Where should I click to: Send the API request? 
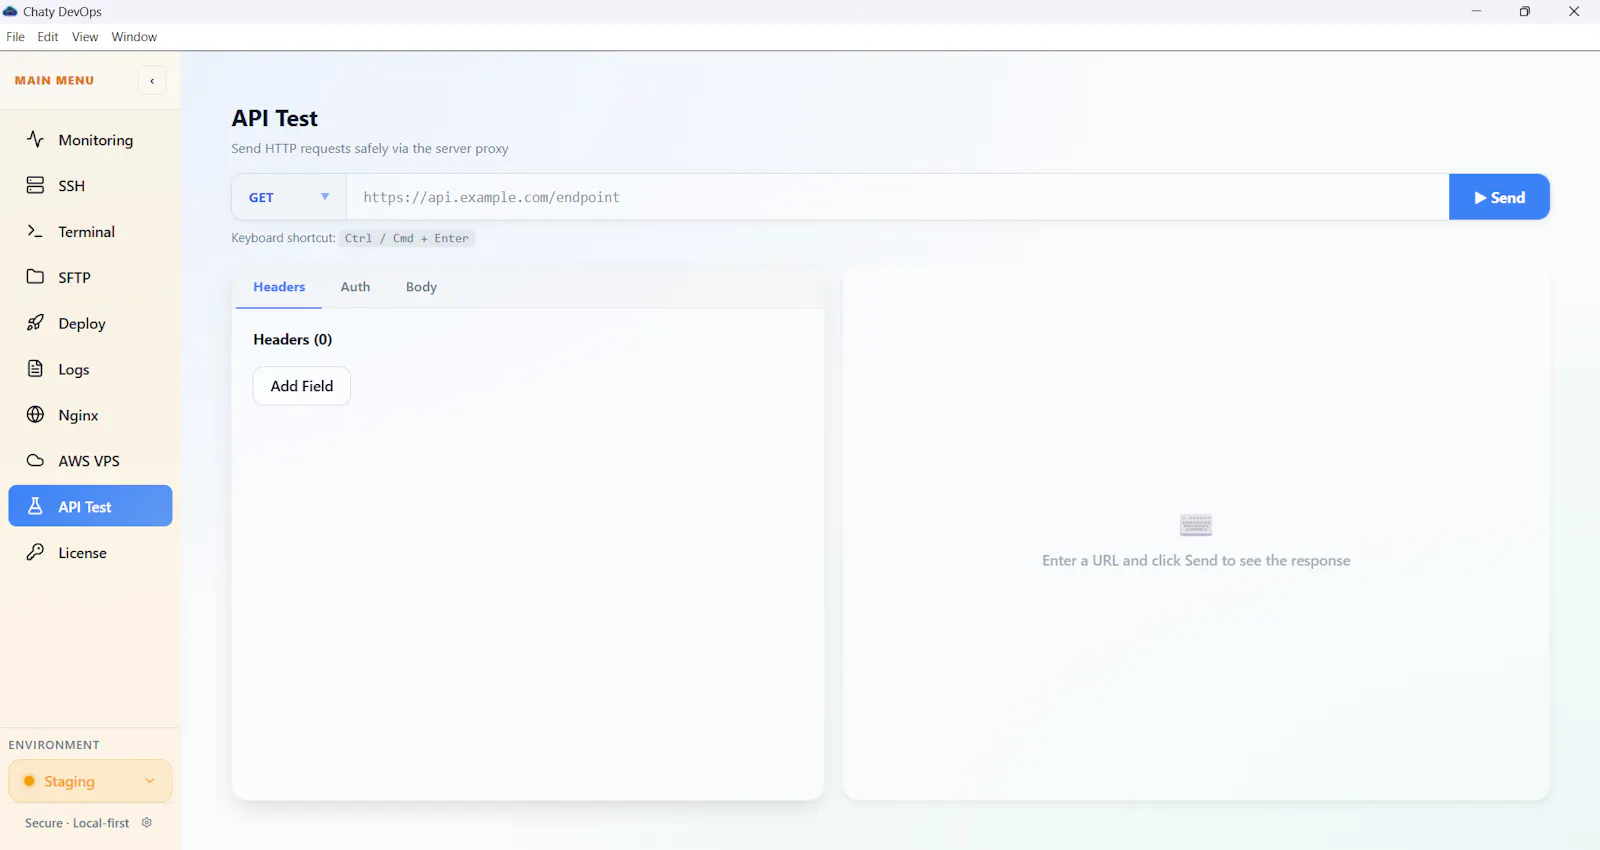[x=1499, y=197]
